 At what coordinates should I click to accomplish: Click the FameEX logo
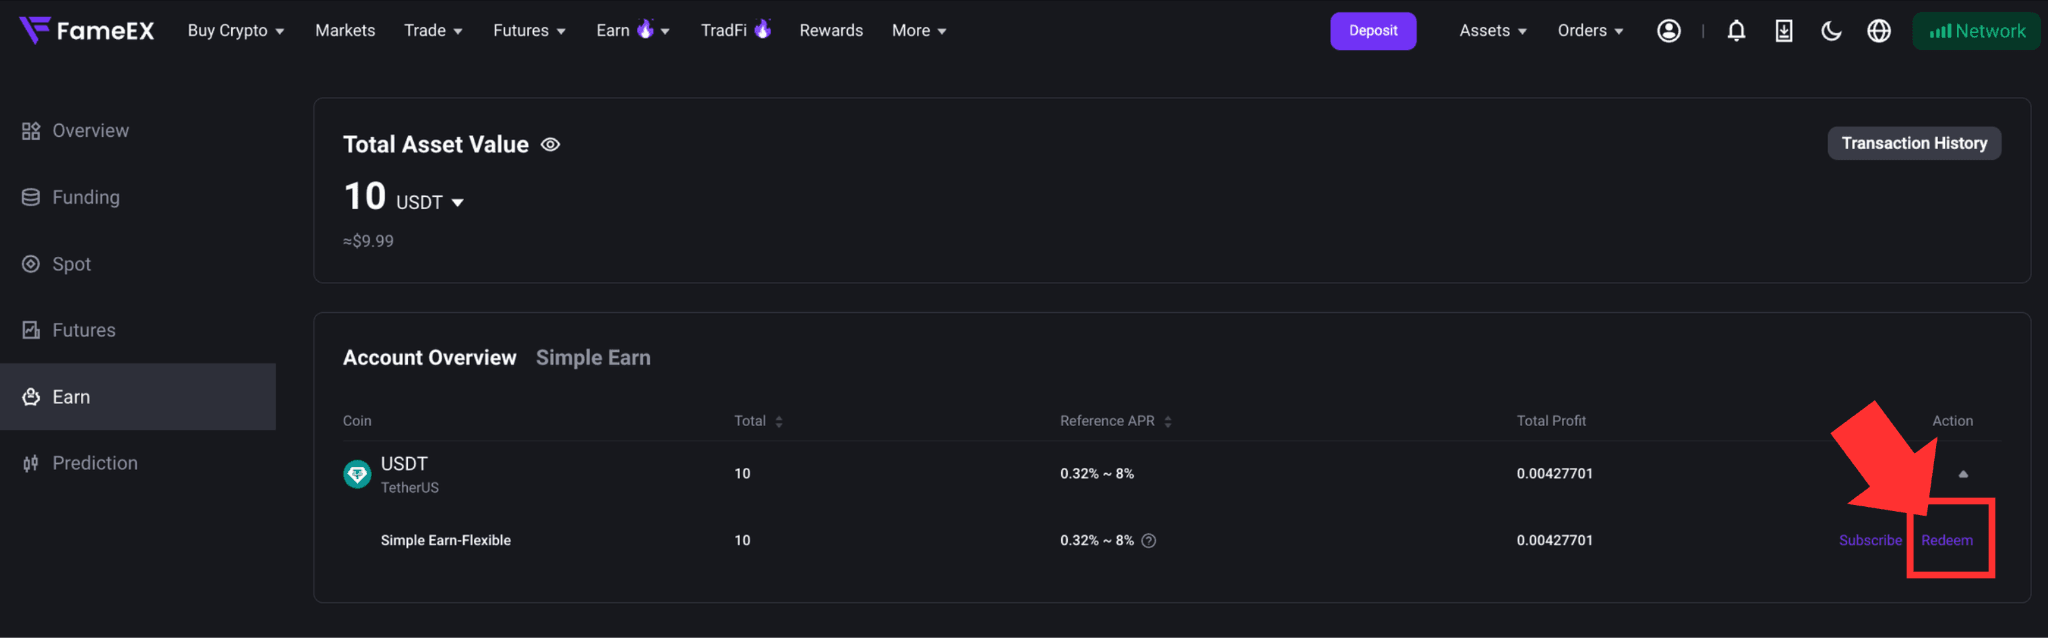(87, 31)
